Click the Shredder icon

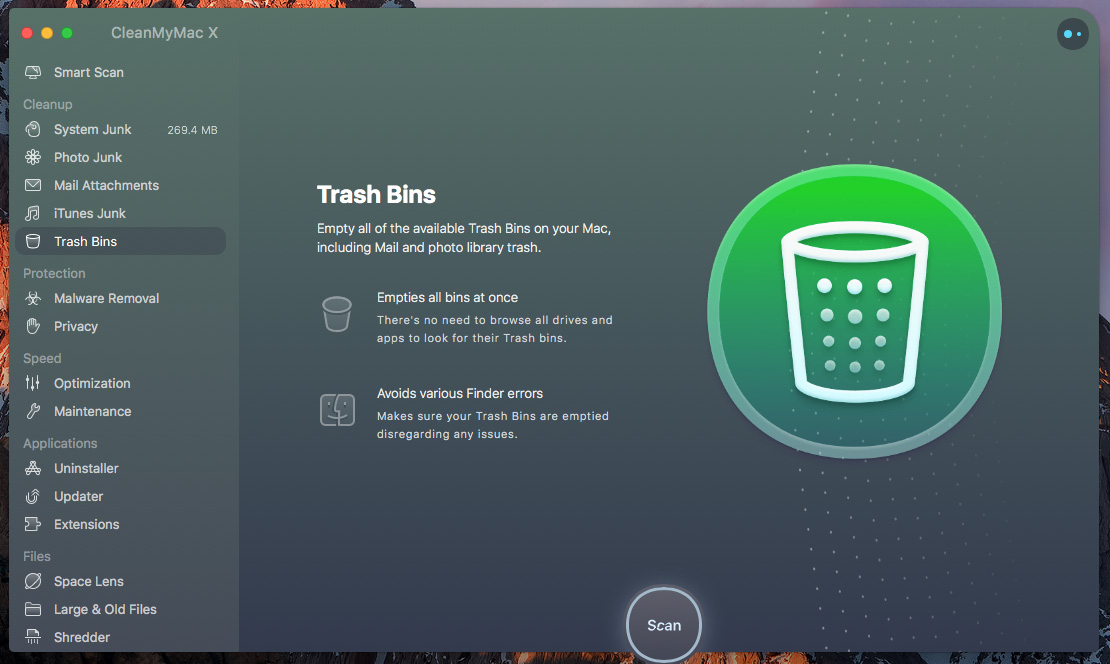pos(33,637)
